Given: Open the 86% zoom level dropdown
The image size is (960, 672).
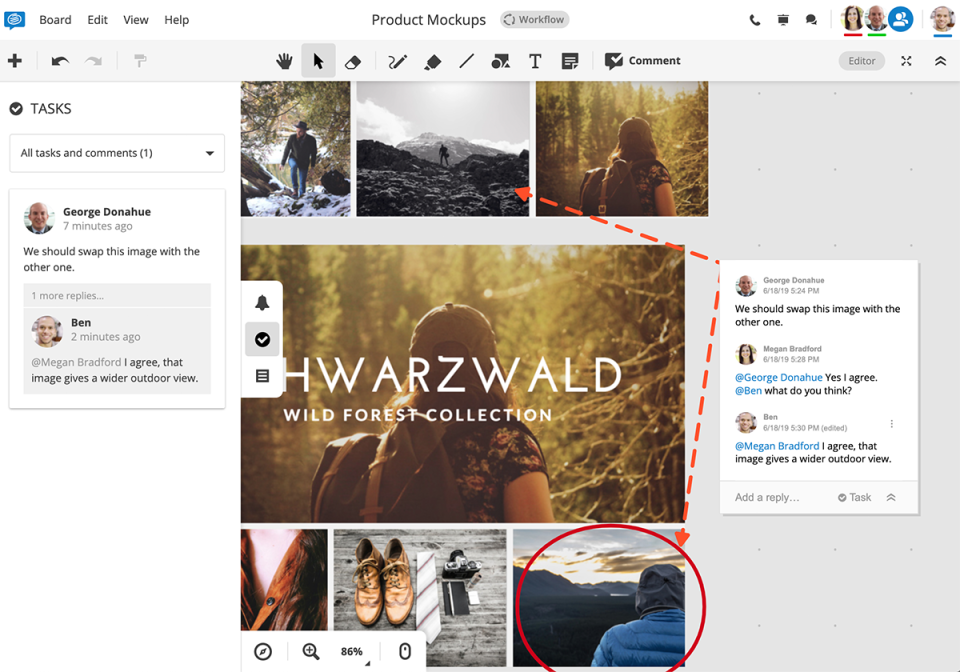Looking at the screenshot, I should coord(352,651).
